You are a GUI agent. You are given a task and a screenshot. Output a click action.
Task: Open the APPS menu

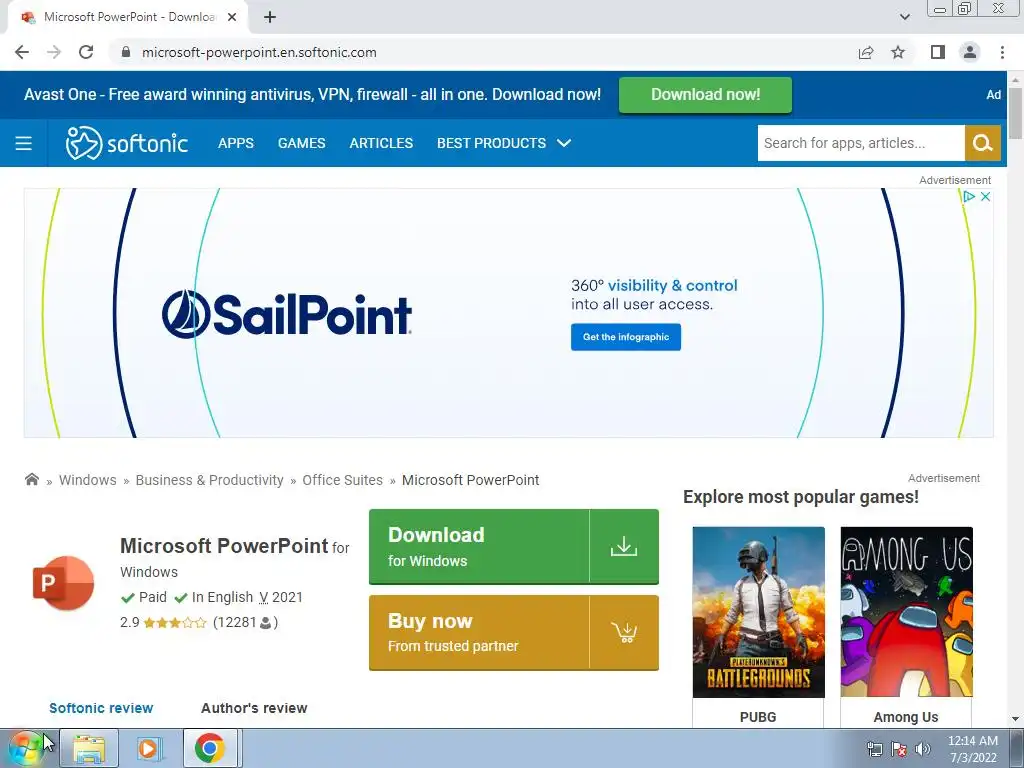pos(236,143)
